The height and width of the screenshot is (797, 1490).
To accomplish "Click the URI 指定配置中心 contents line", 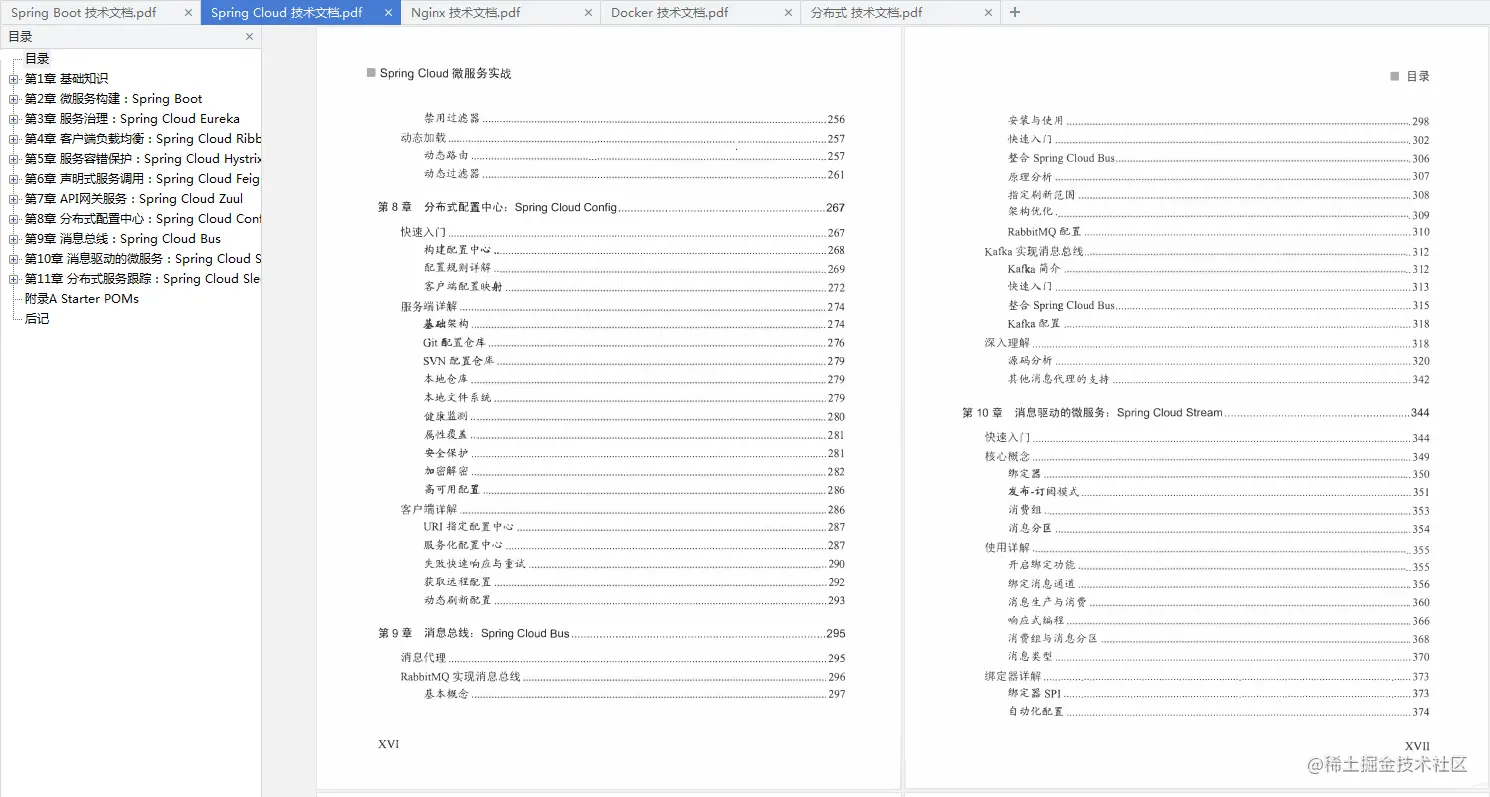I will coord(634,527).
